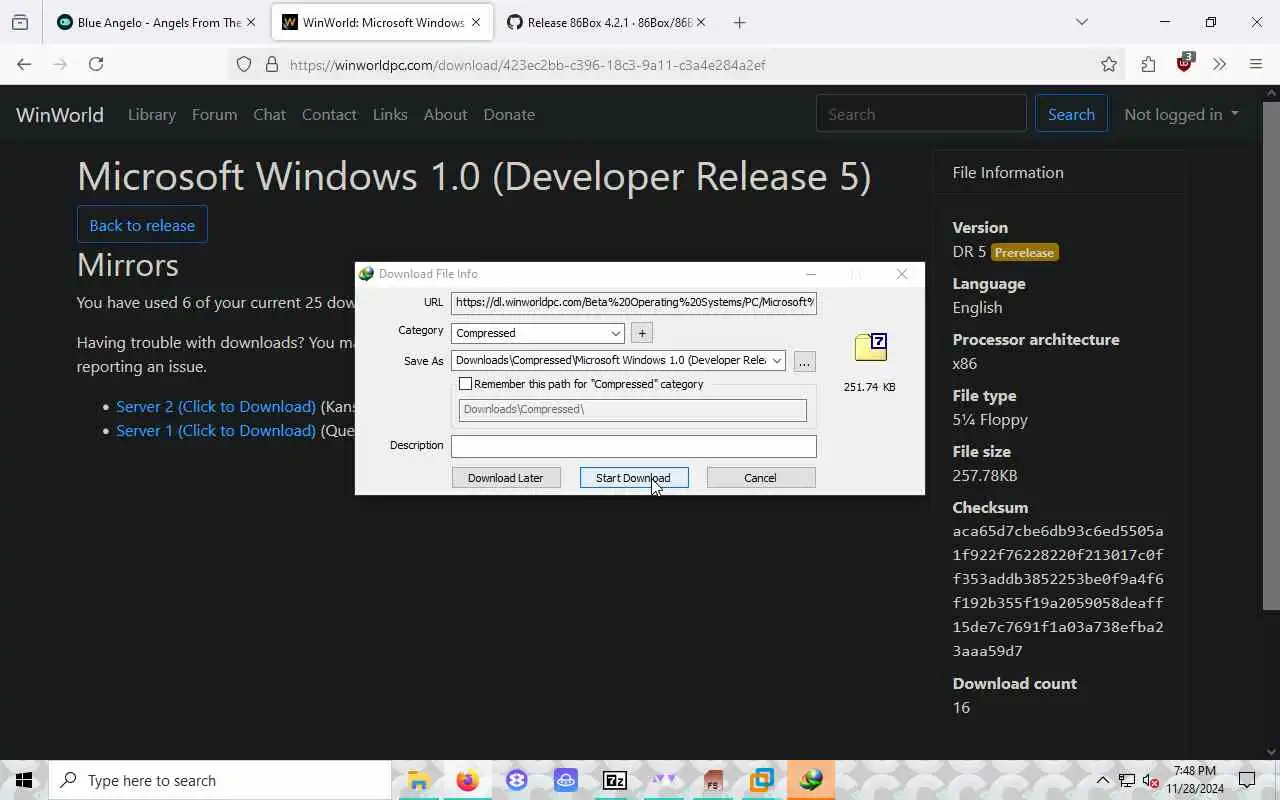Browse for save location with ellipsis button
Image resolution: width=1280 pixels, height=800 pixels.
click(804, 362)
